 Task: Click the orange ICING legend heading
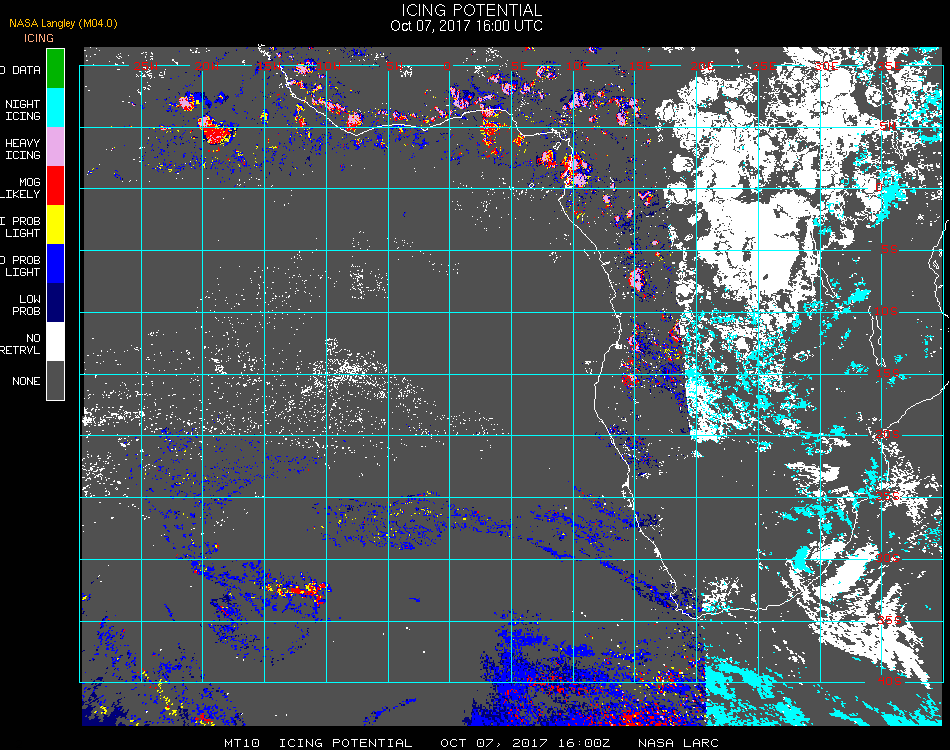pyautogui.click(x=39, y=38)
